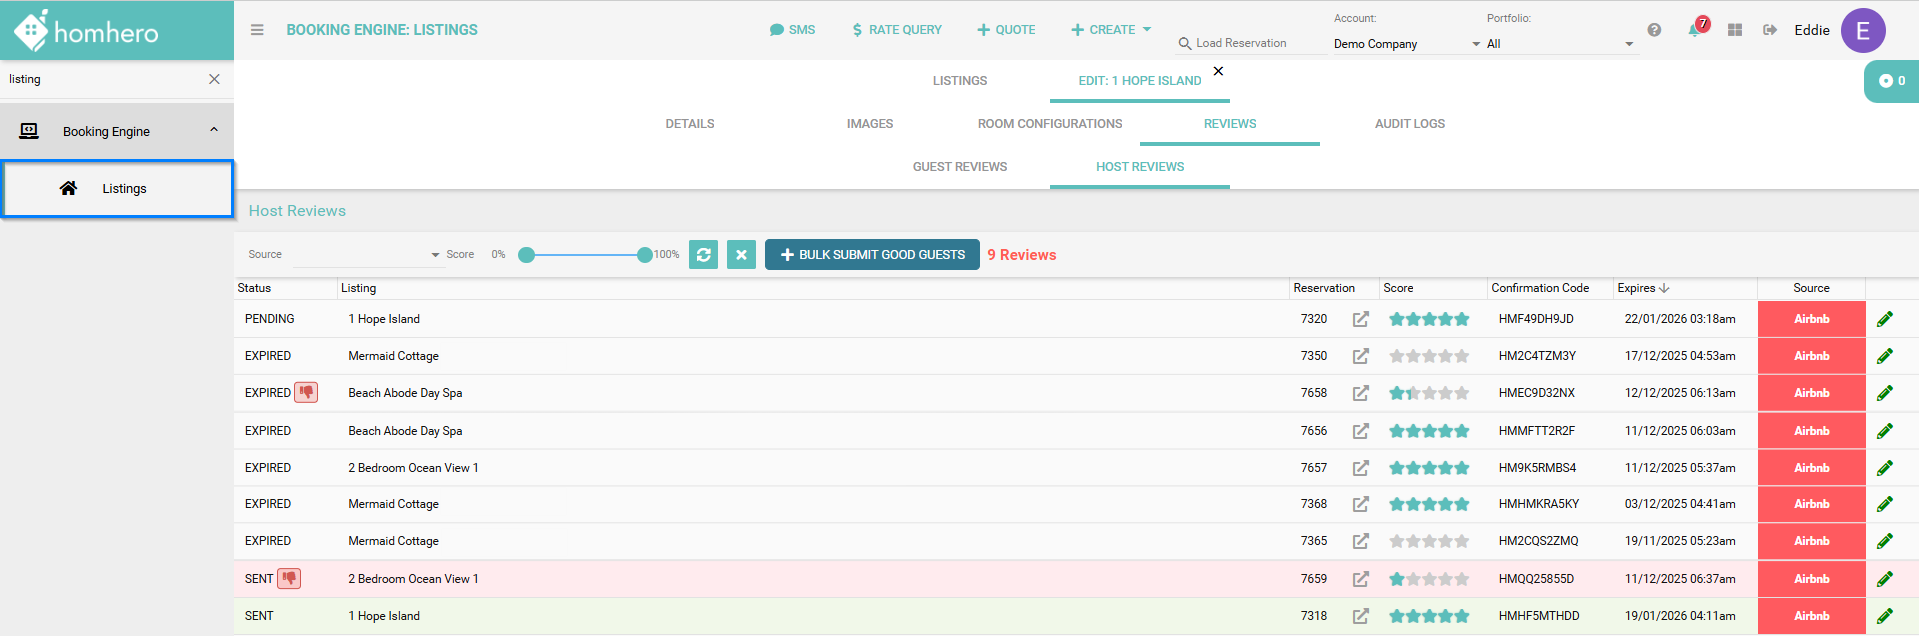Collapse the Booking Engine sidebar section

[x=213, y=130]
